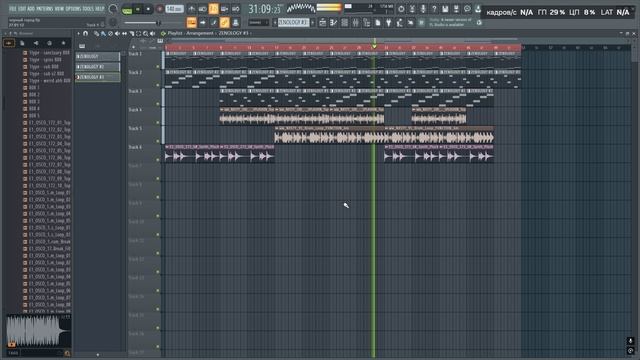Select the browser first tab icon

[9, 43]
